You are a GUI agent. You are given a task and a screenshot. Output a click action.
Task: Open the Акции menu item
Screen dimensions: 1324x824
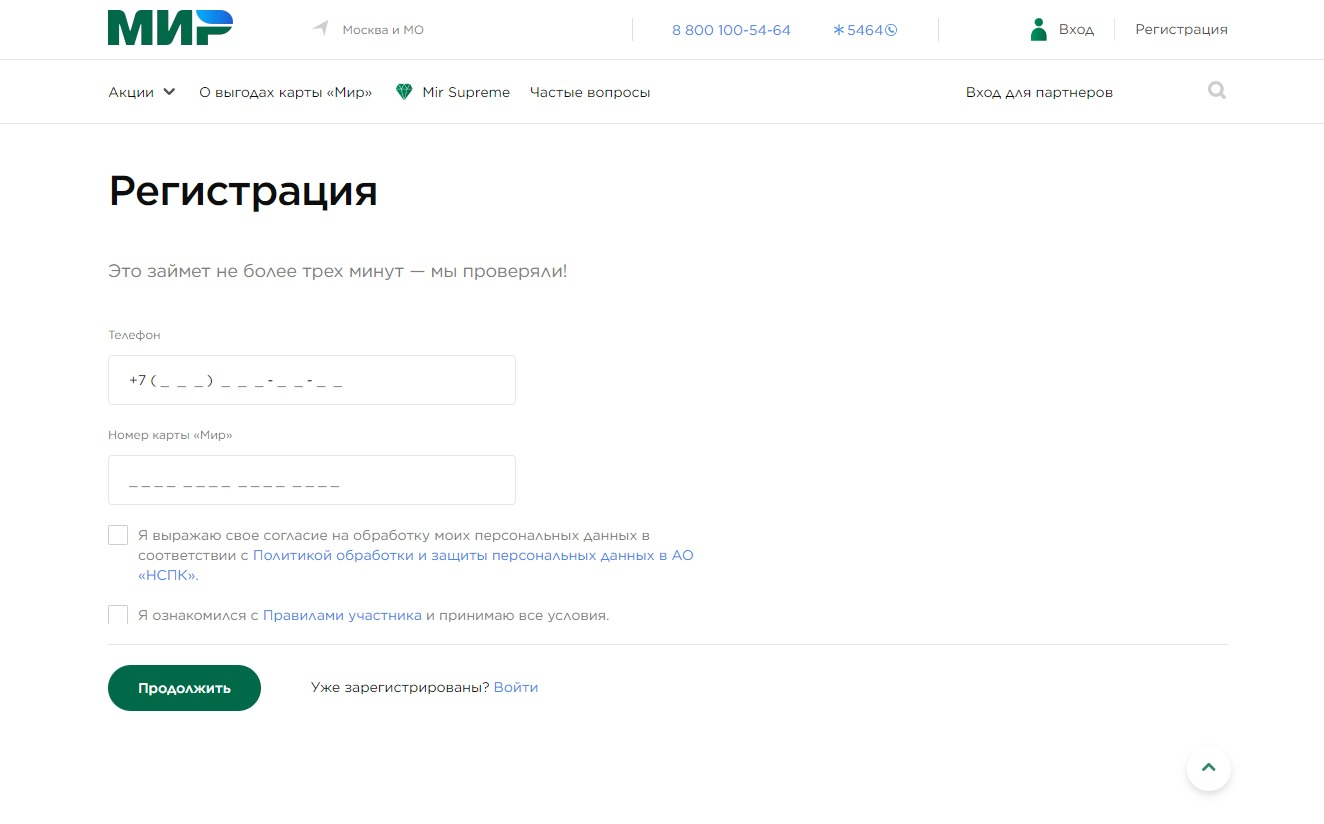131,92
